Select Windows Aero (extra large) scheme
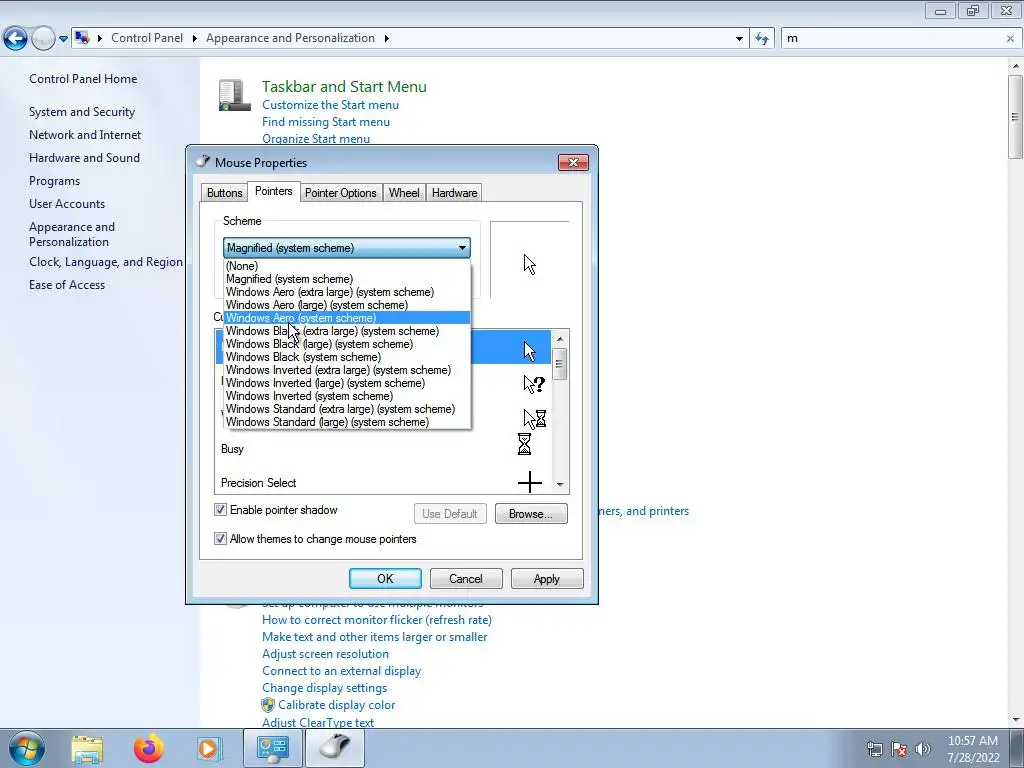 click(x=347, y=292)
